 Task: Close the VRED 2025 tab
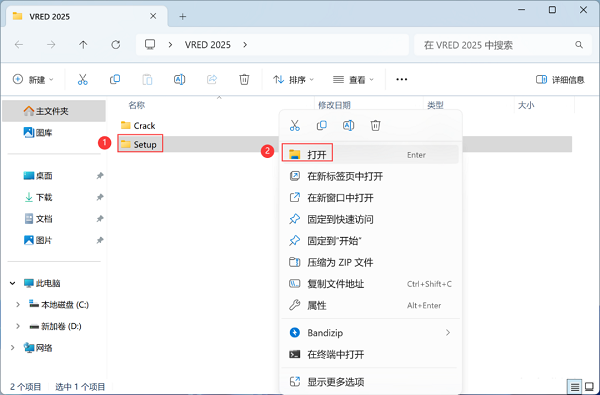pos(153,16)
